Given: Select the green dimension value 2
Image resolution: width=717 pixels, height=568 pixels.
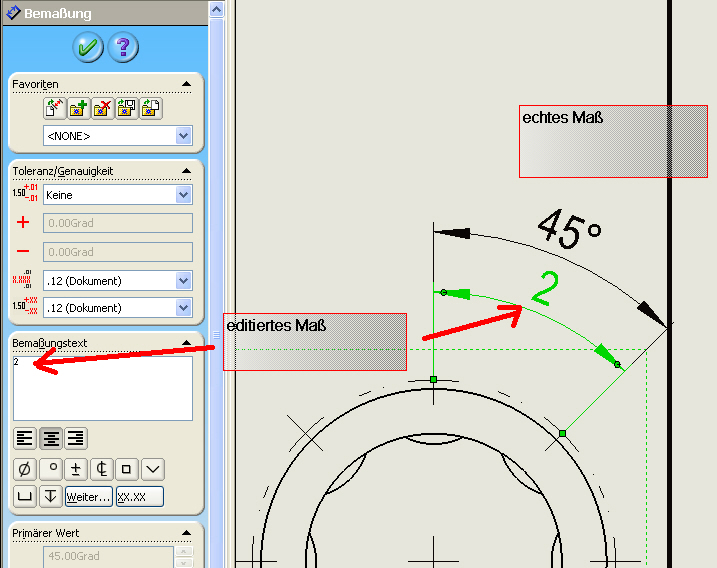Looking at the screenshot, I should pyautogui.click(x=543, y=289).
